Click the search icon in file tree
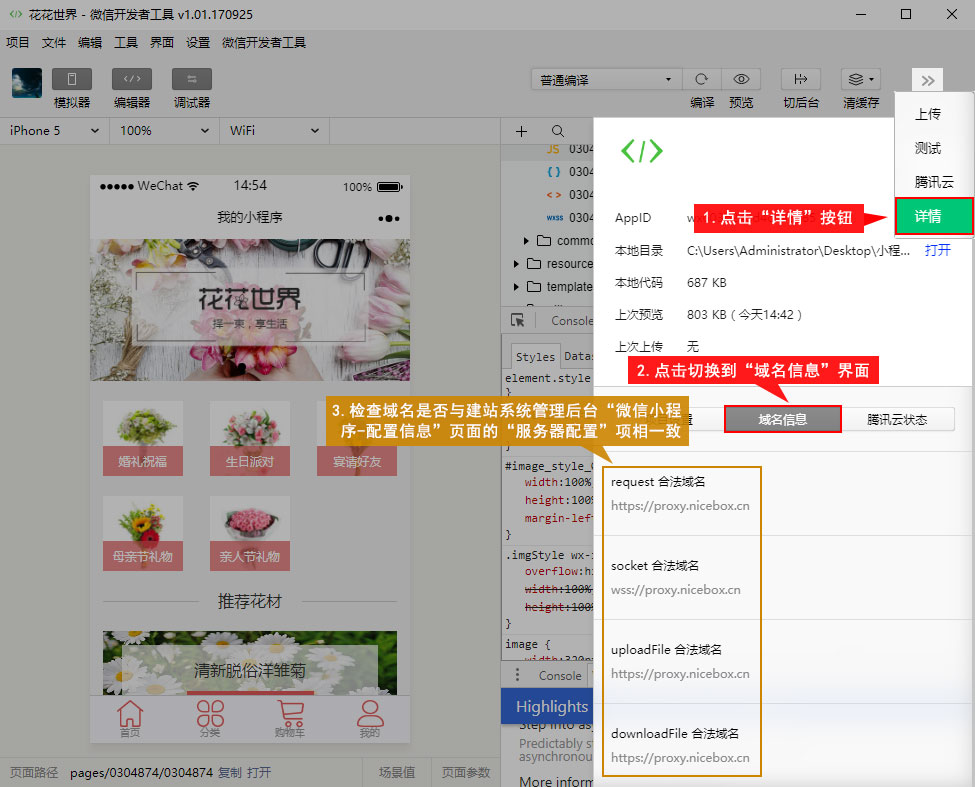Viewport: 975px width, 787px height. [x=557, y=131]
